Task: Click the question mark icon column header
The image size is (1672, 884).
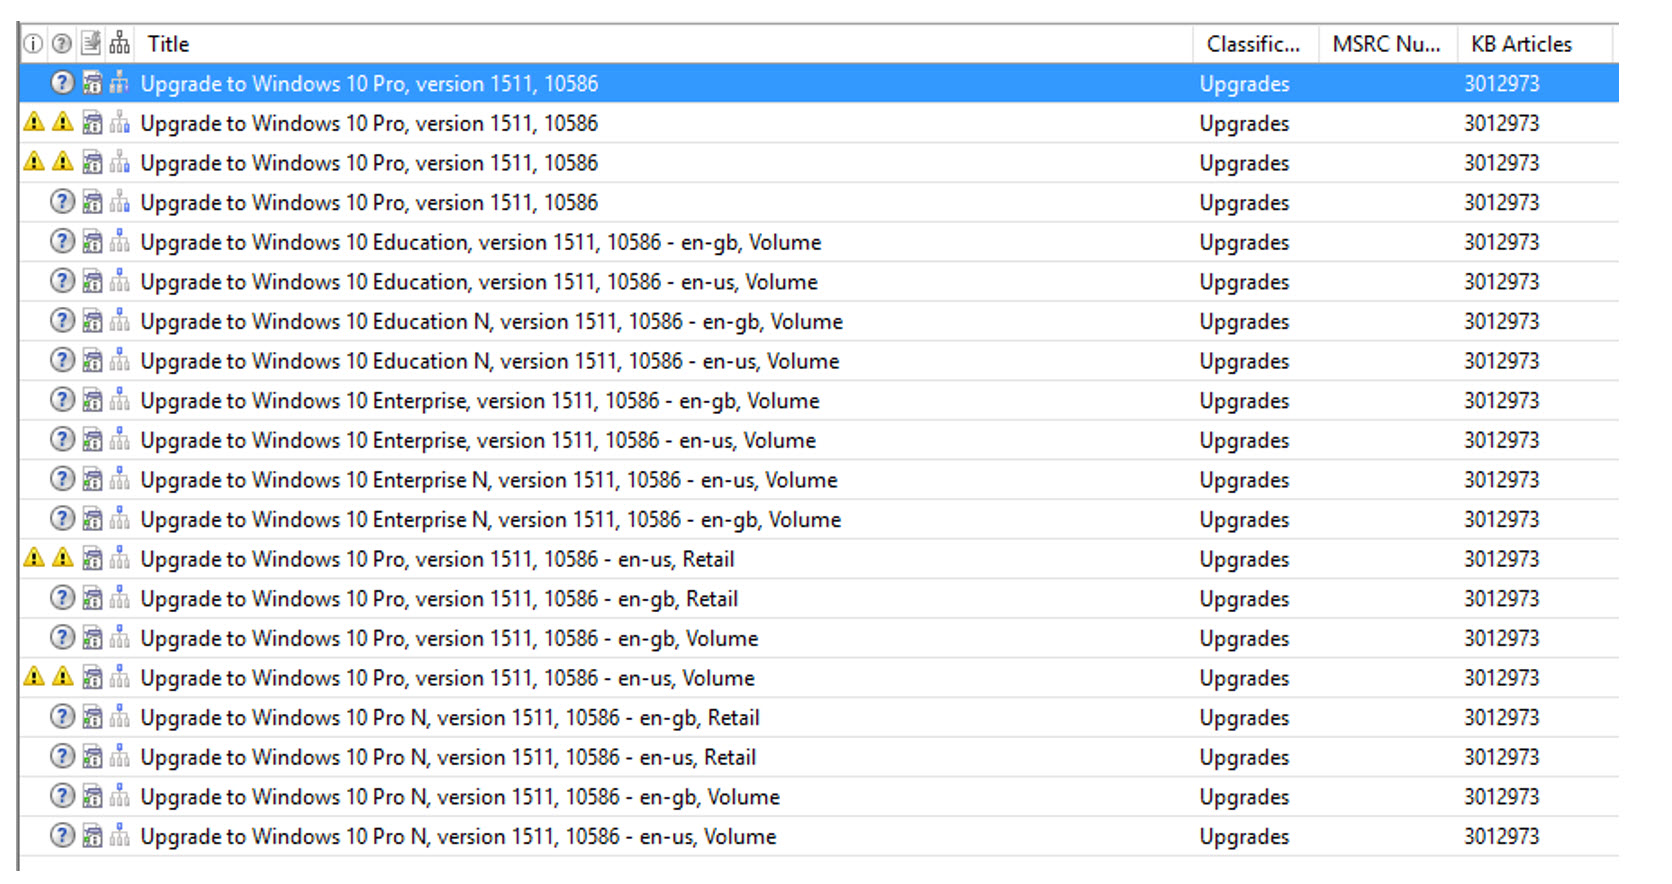Action: pos(62,44)
